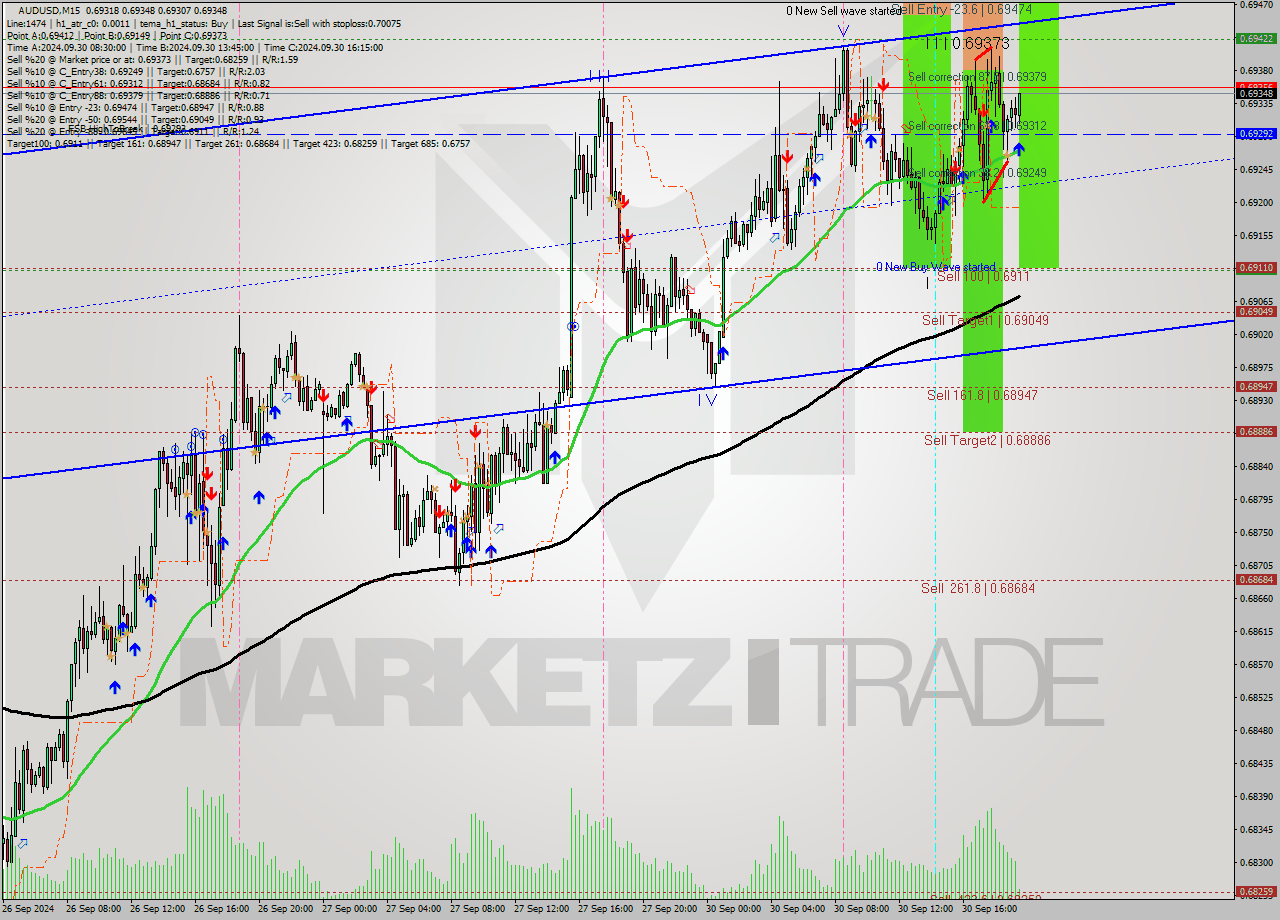Click the 'Sell 100 | 0.6911' label
The height and width of the screenshot is (920, 1280).
coord(983,276)
